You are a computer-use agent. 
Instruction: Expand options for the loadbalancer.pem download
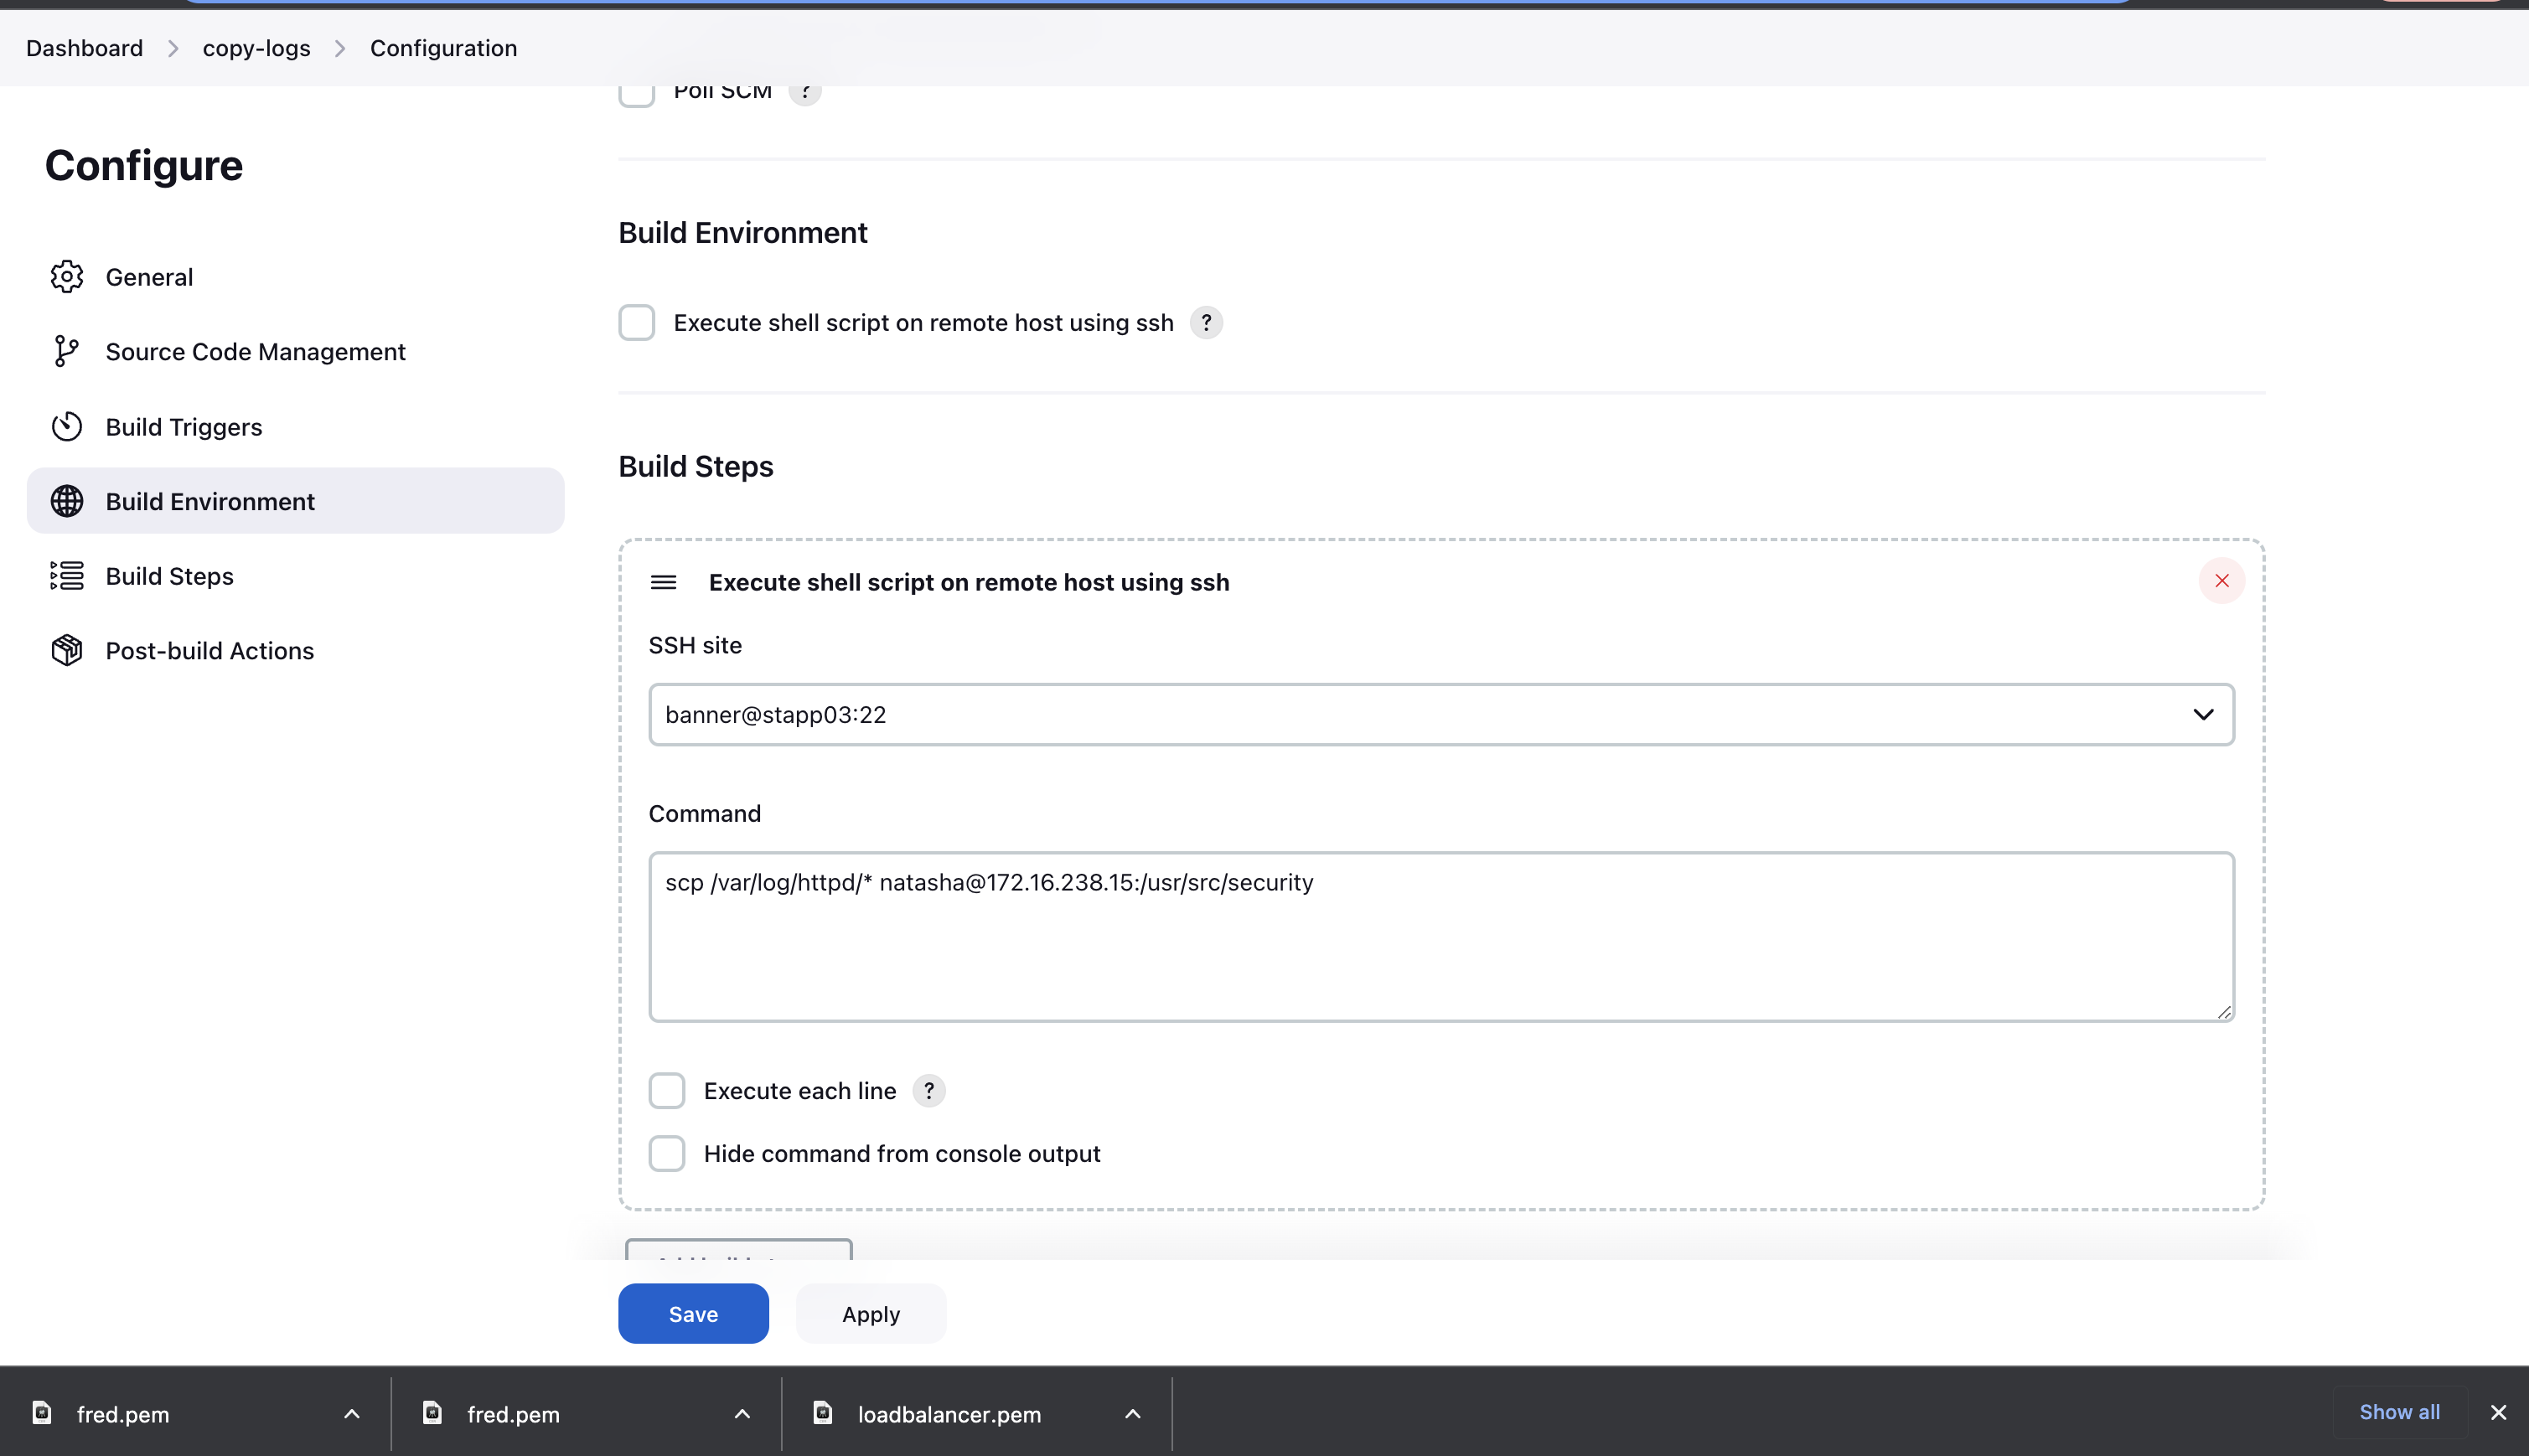(1133, 1413)
